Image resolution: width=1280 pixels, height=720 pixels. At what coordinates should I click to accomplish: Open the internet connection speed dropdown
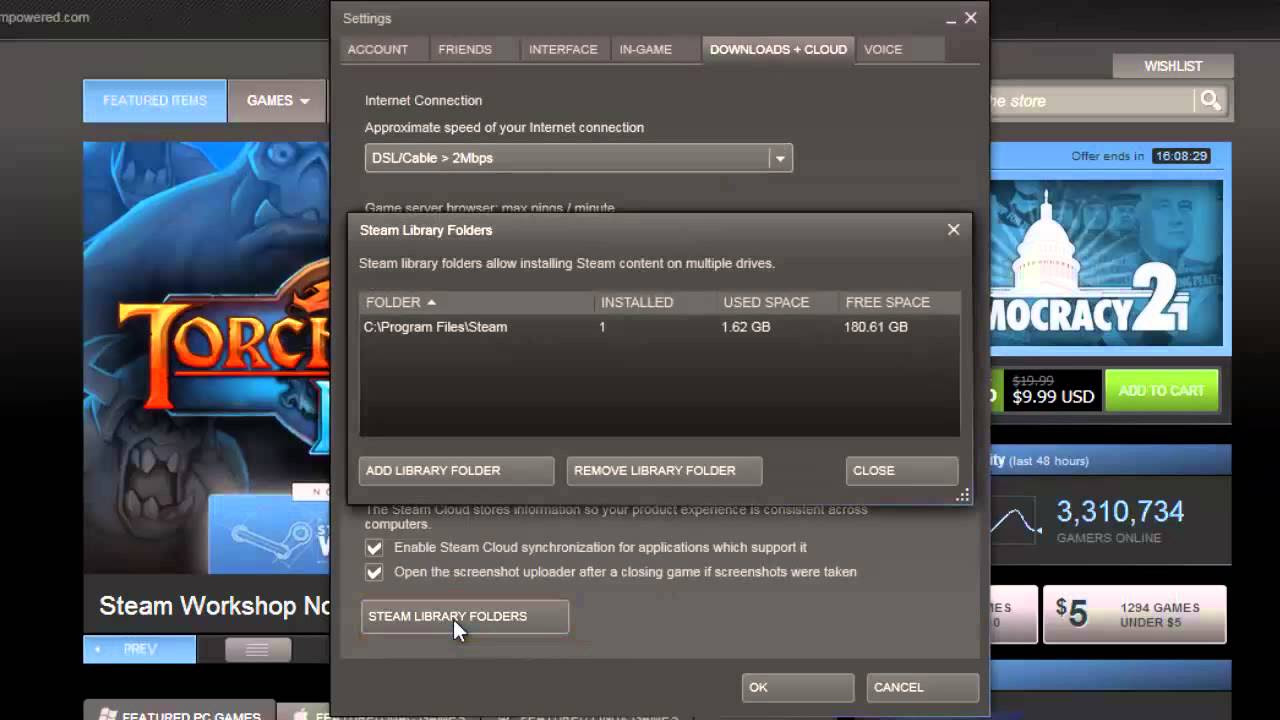[780, 157]
